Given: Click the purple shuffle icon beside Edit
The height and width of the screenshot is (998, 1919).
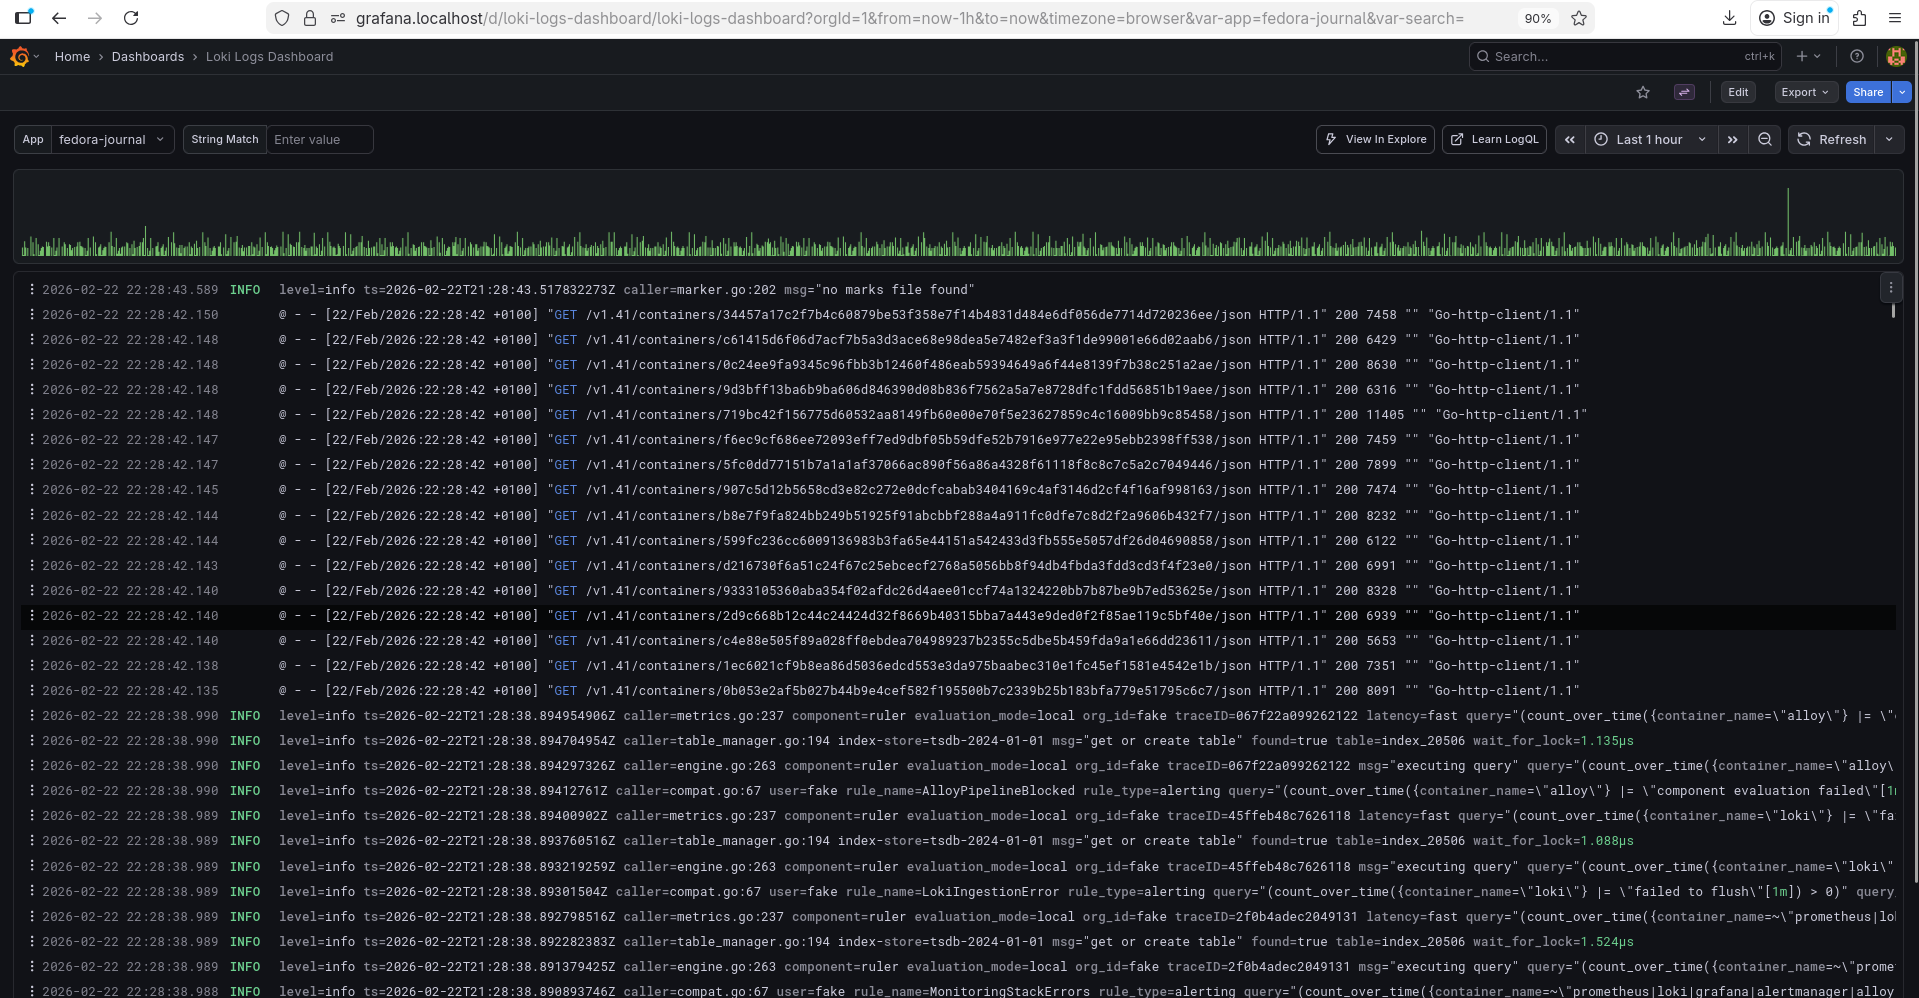Looking at the screenshot, I should 1684,92.
